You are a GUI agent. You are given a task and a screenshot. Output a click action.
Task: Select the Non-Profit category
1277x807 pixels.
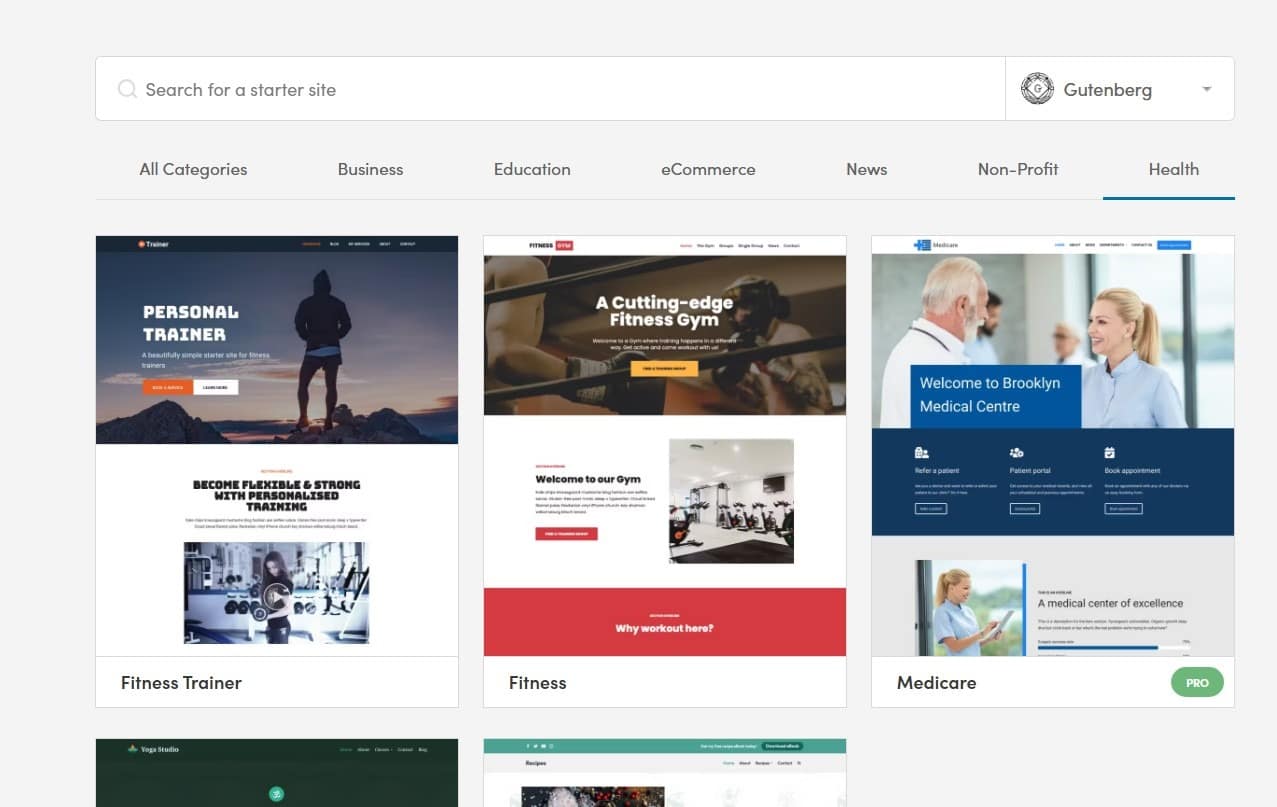click(1017, 169)
